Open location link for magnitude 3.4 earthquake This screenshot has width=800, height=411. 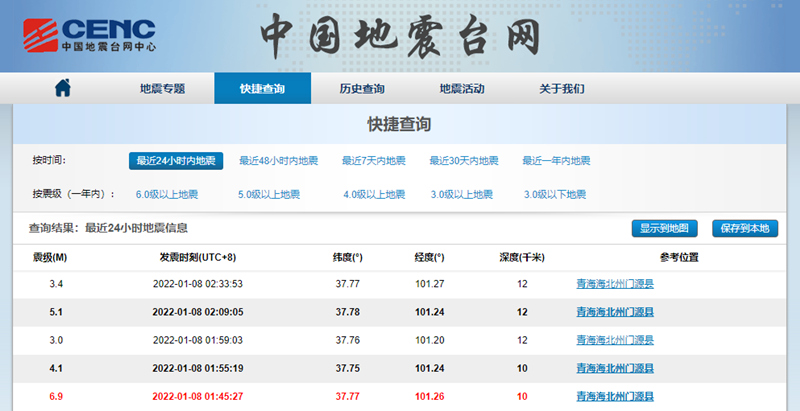[615, 284]
